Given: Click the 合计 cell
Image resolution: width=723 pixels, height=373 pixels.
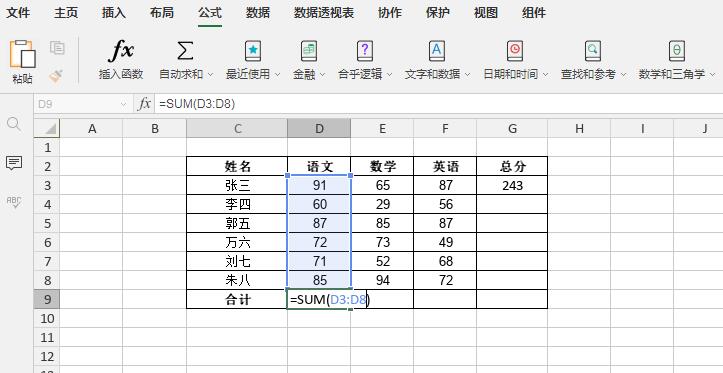Looking at the screenshot, I should pyautogui.click(x=237, y=300).
